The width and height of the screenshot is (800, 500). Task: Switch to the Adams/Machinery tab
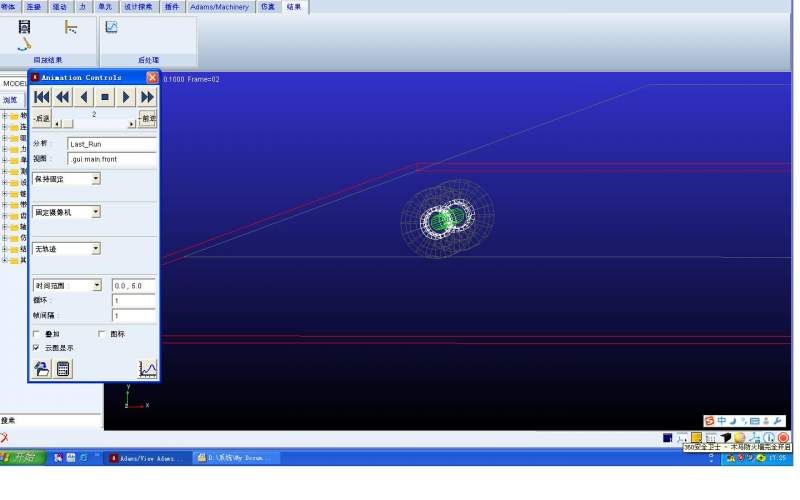tap(219, 7)
